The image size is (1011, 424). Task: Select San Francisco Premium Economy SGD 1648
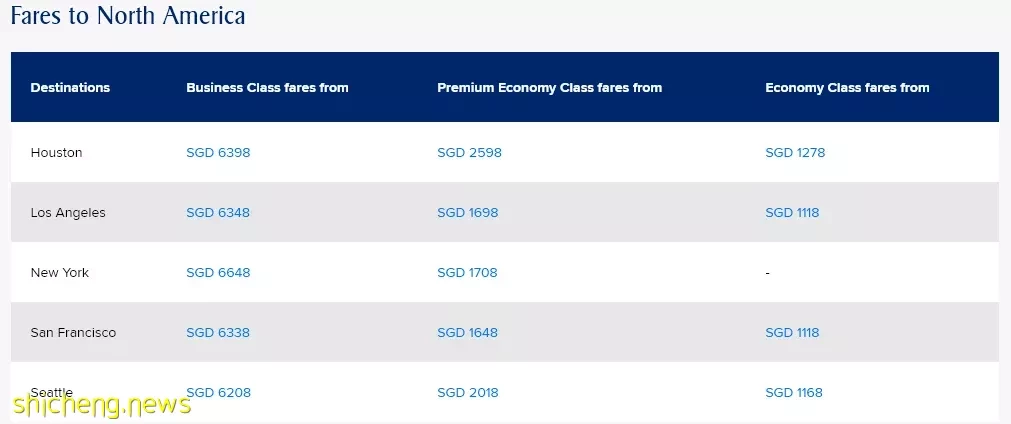467,332
